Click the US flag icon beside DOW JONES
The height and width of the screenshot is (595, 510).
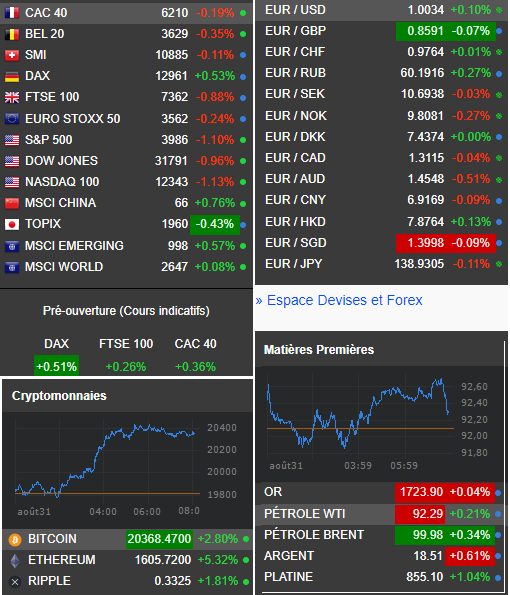click(x=12, y=161)
